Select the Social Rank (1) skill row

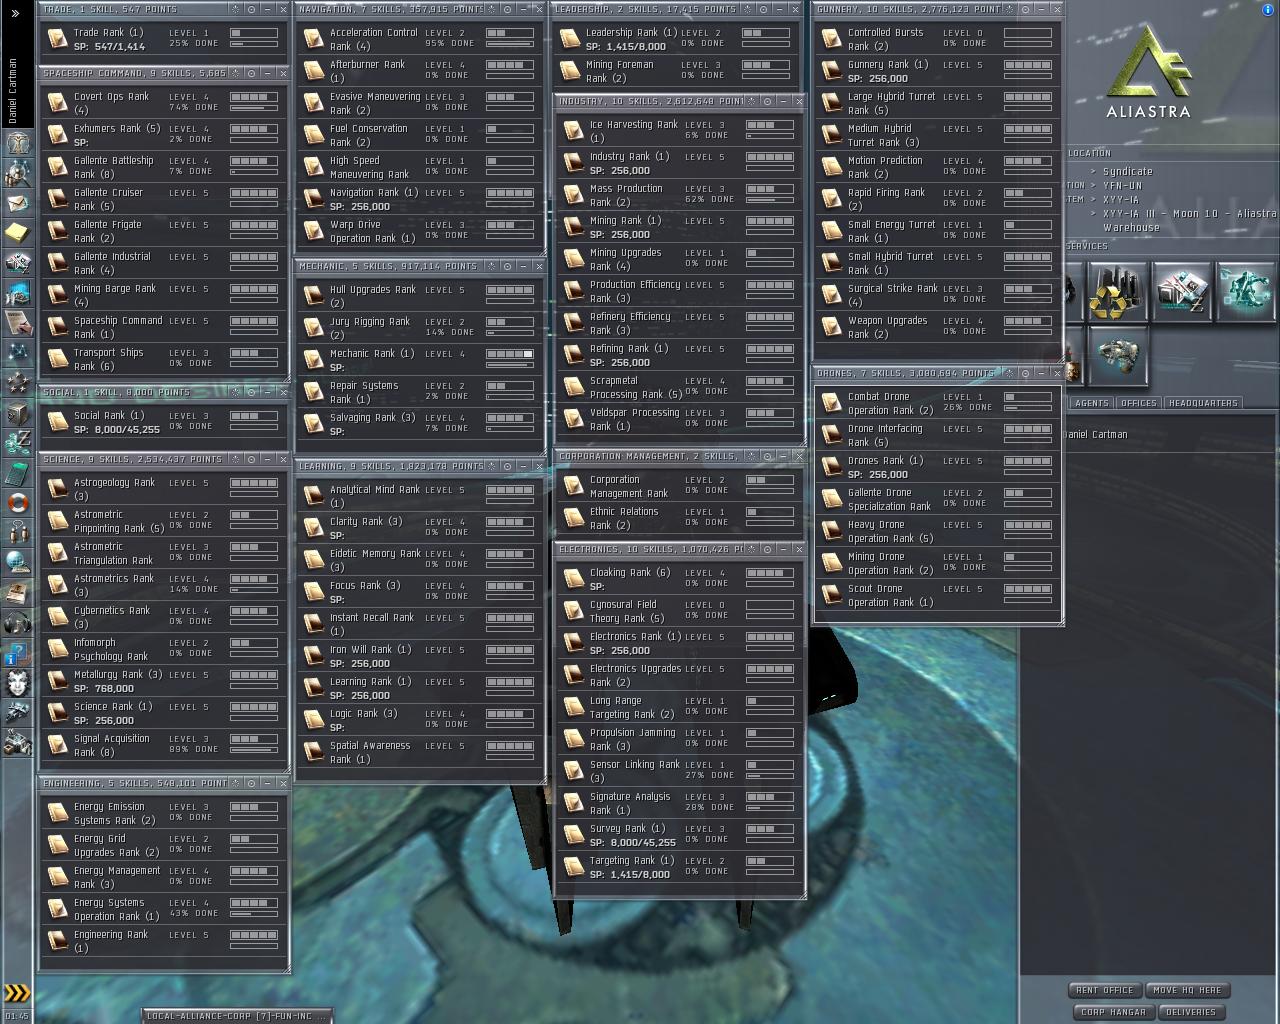[x=164, y=422]
